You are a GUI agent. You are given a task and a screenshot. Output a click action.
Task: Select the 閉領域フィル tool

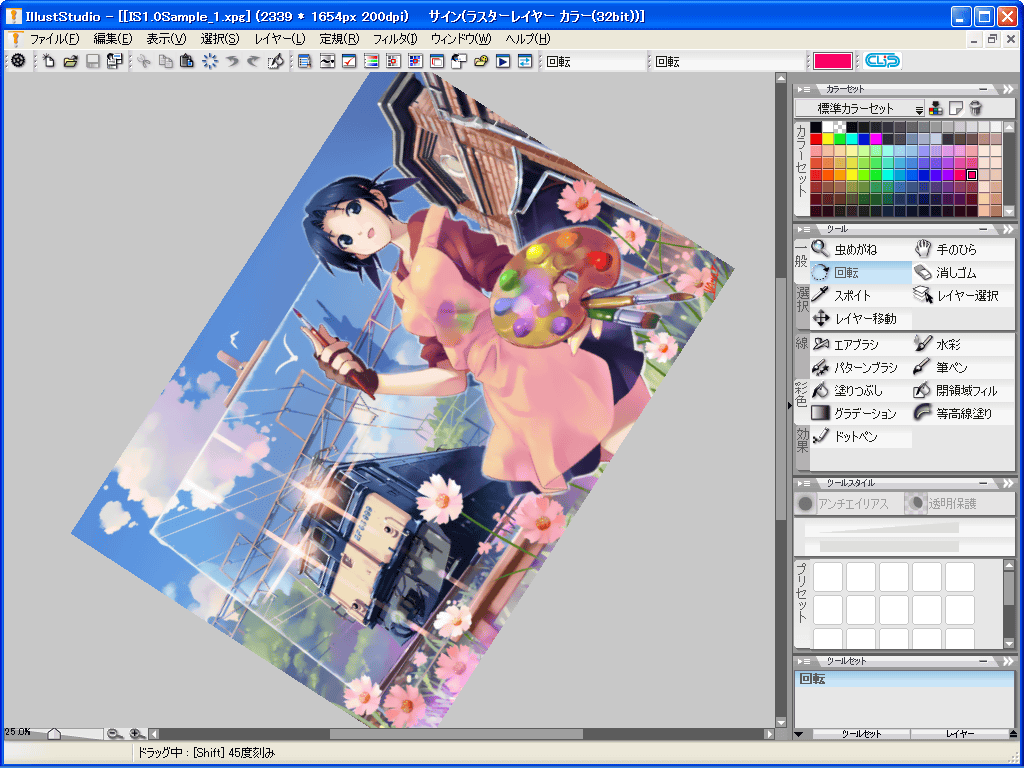[x=963, y=391]
